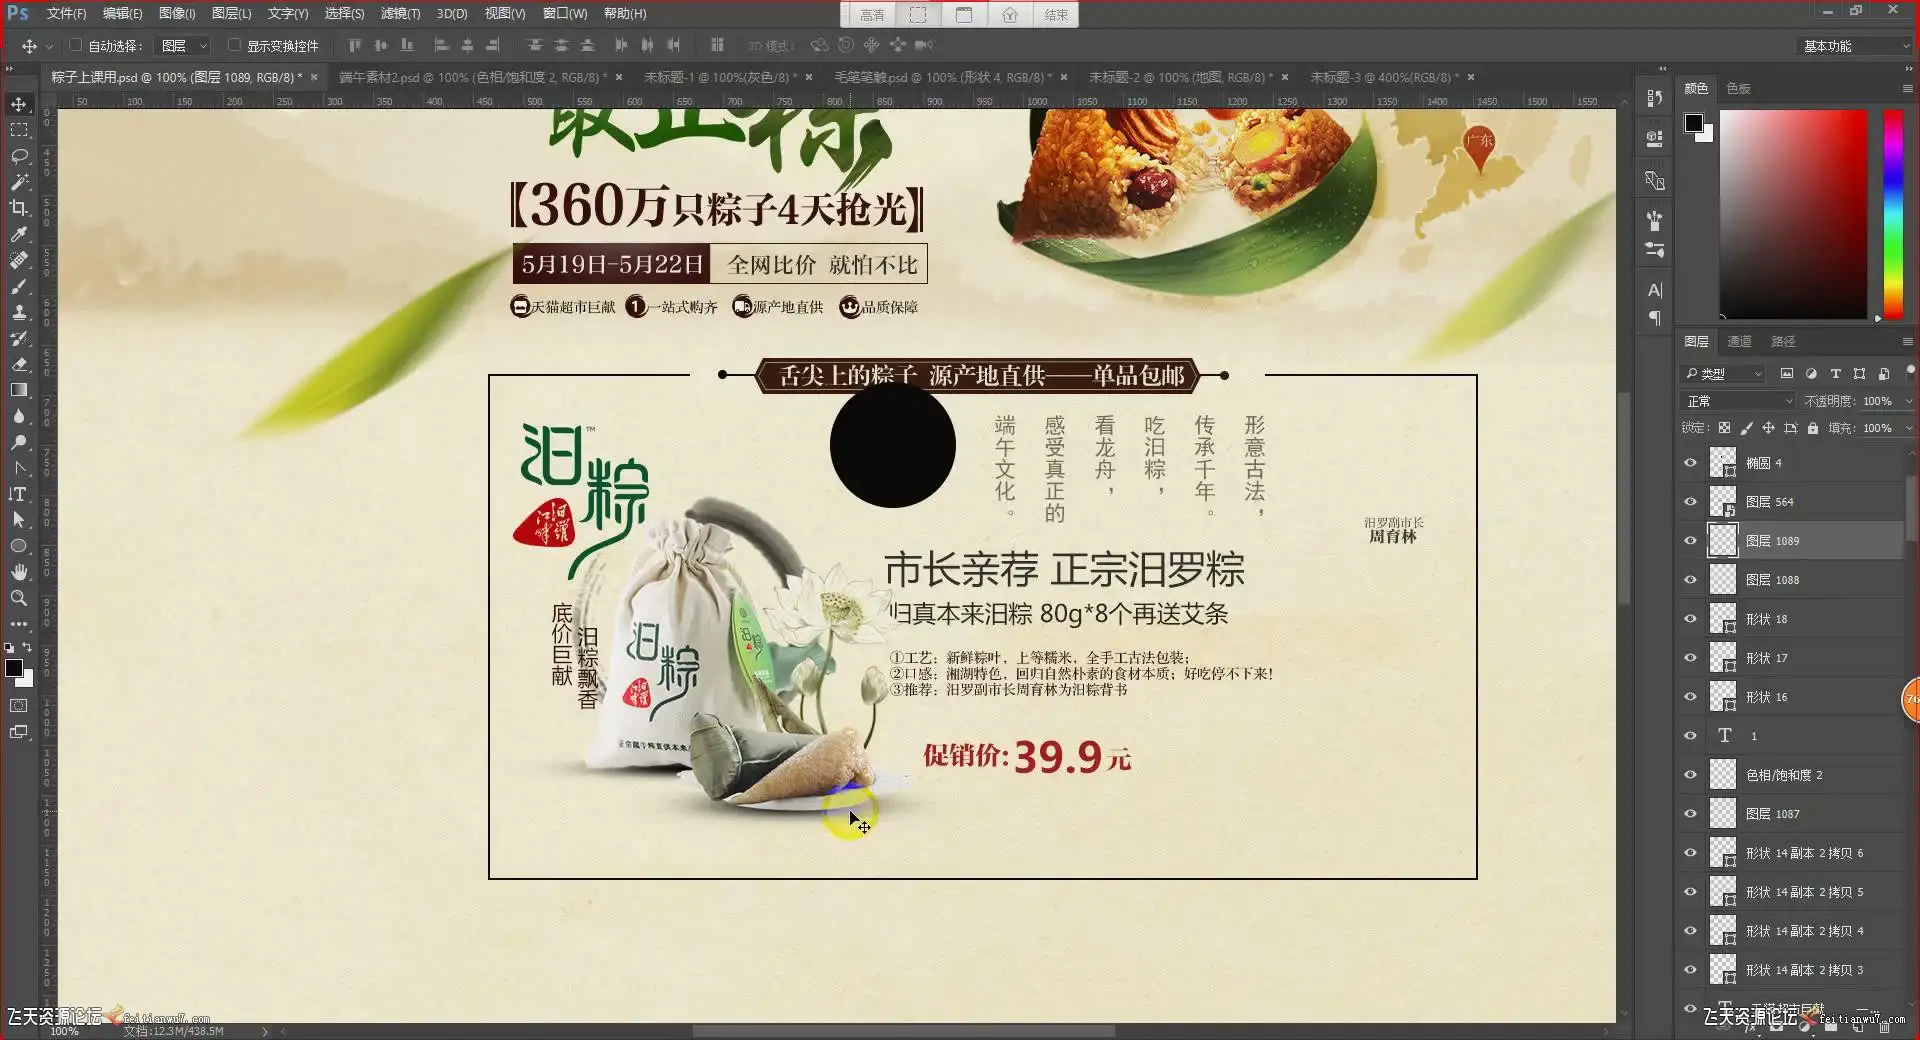Switch to the 通道 panel tab
The width and height of the screenshot is (1920, 1040).
point(1739,342)
